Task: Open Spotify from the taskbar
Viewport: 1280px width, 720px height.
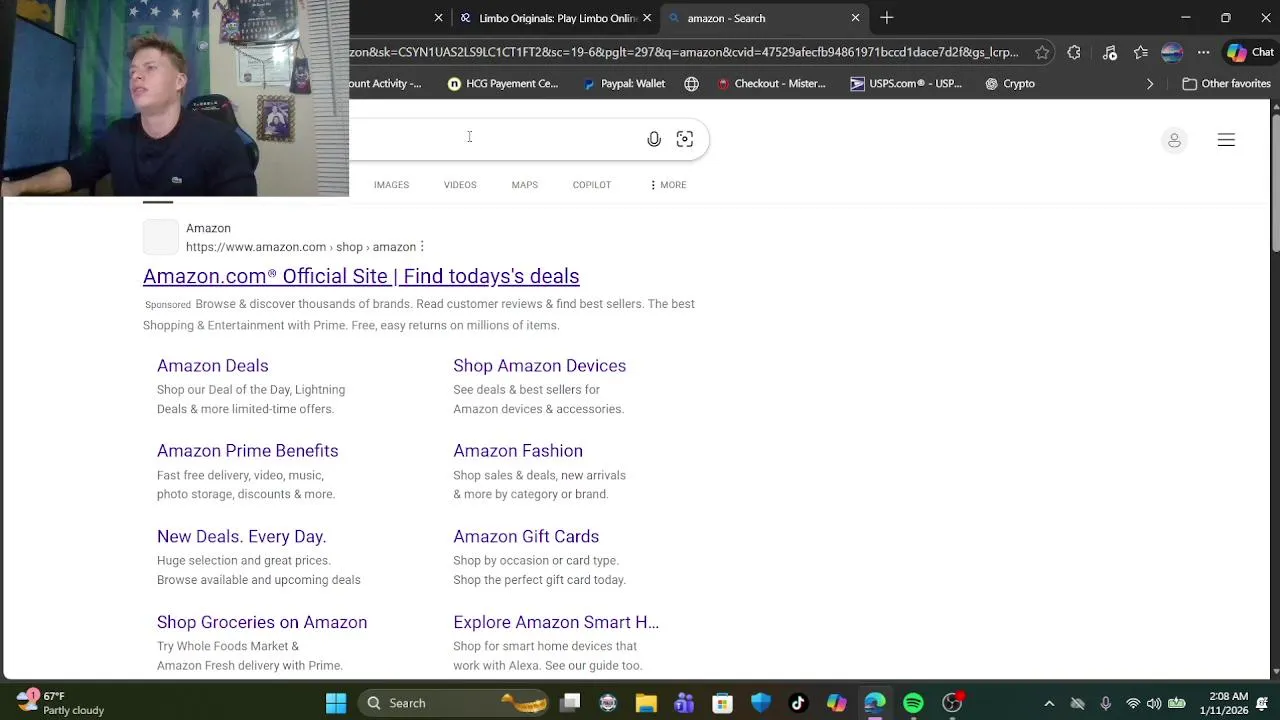Action: 913,703
